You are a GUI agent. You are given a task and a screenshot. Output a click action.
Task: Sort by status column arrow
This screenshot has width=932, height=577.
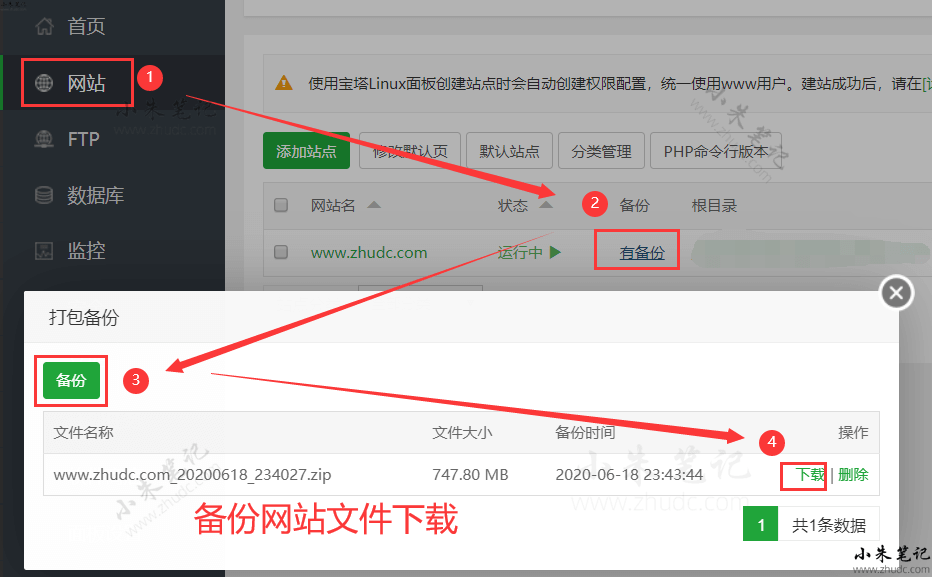[x=546, y=205]
